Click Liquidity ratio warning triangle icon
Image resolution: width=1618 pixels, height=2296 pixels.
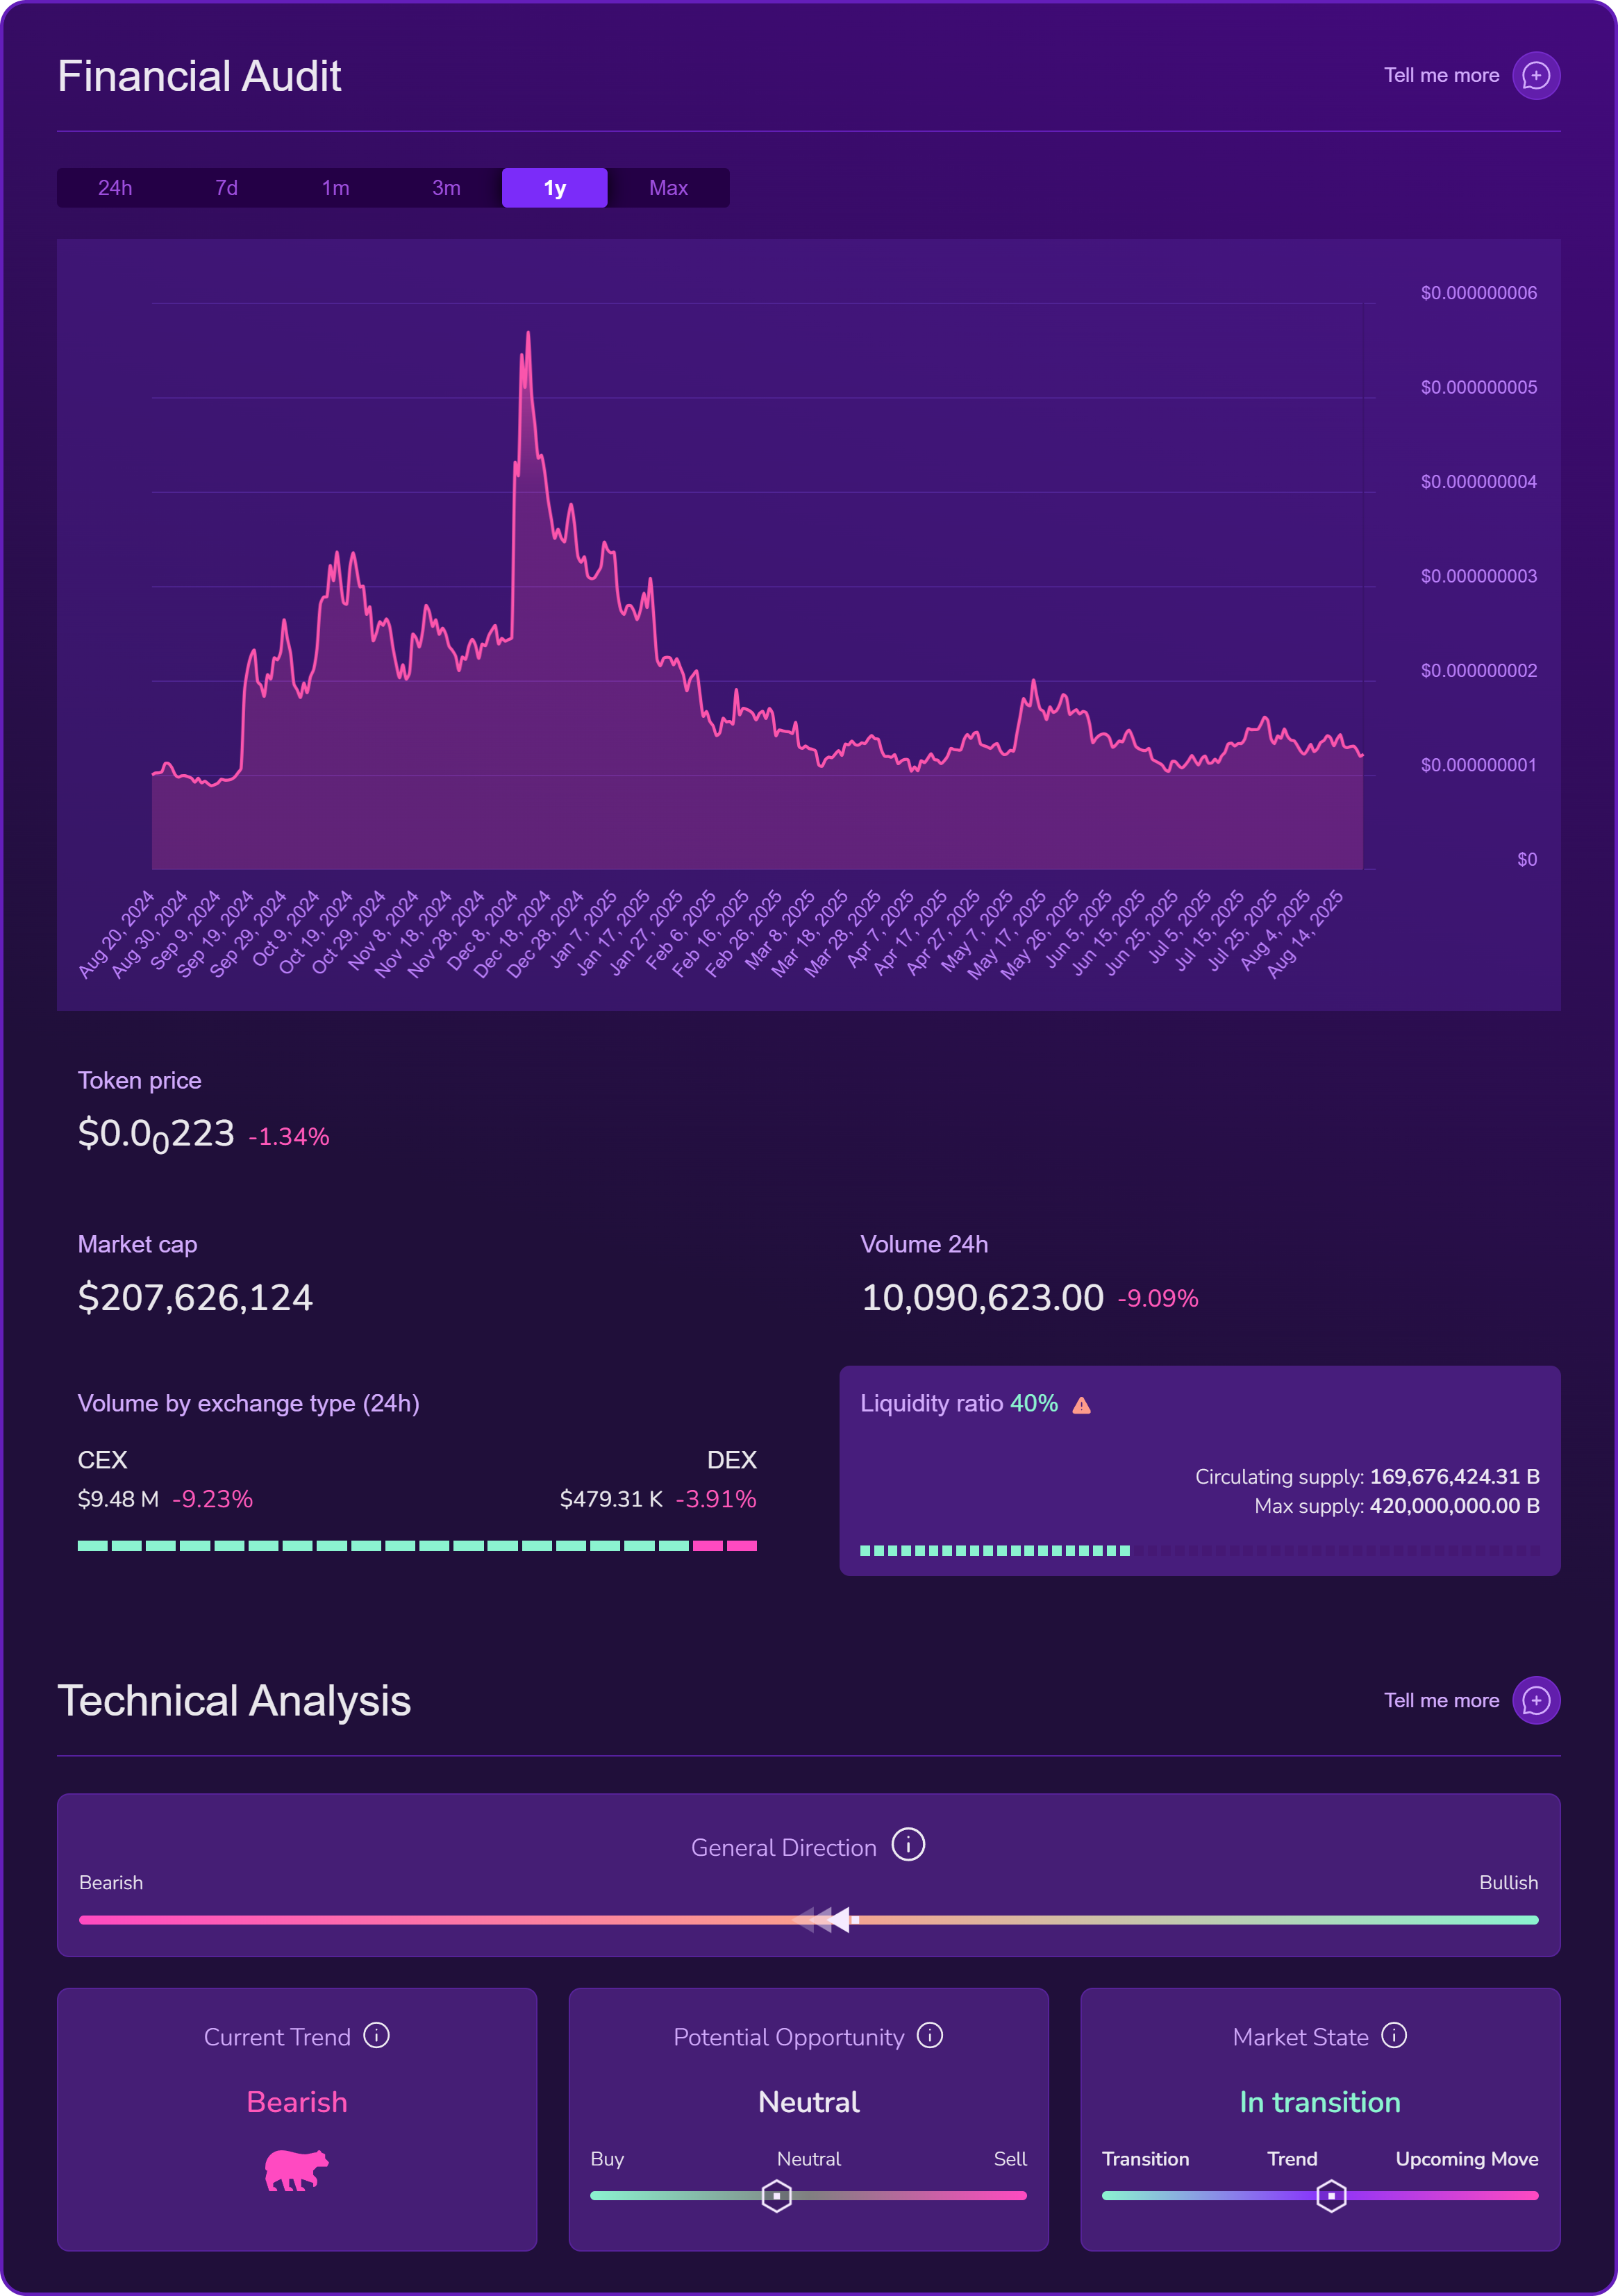click(1081, 1405)
